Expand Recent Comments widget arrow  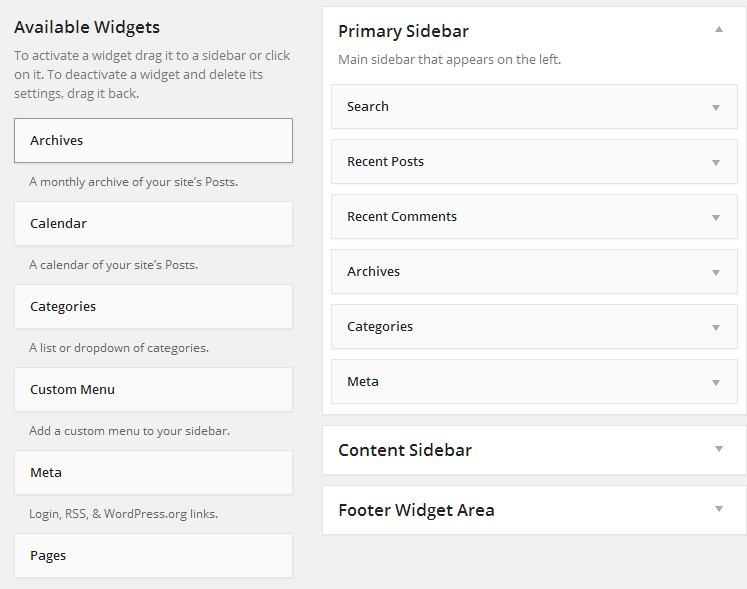[x=716, y=217]
